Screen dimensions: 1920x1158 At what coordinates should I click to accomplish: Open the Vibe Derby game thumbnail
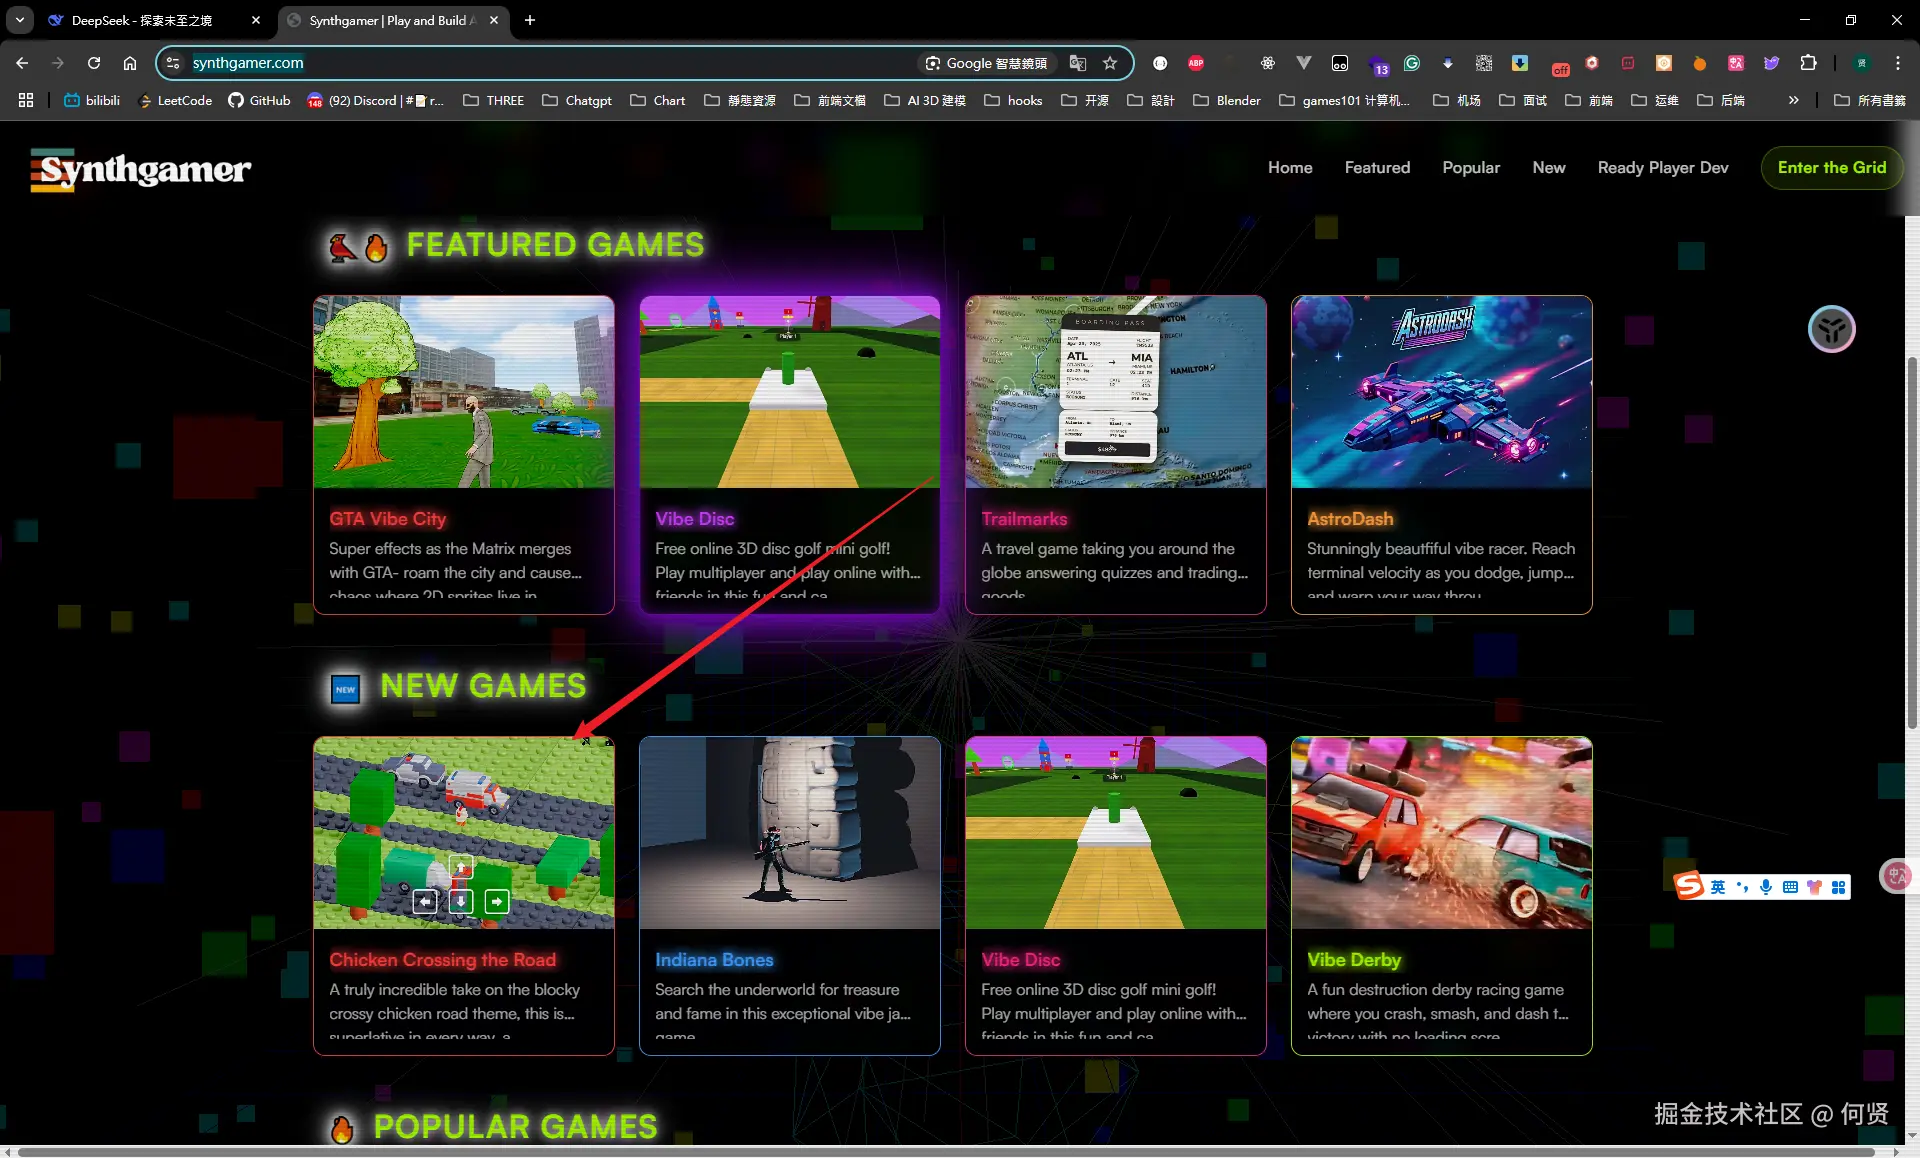[x=1441, y=833]
